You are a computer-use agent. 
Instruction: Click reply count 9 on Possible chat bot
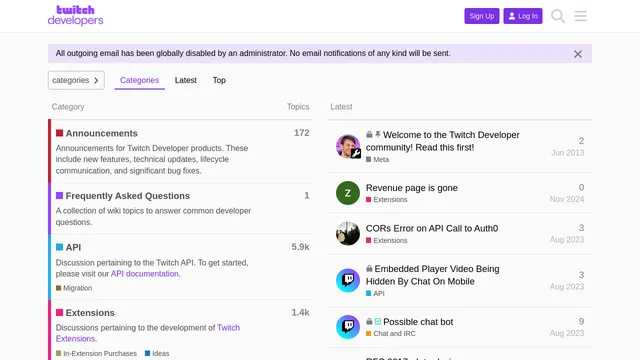coord(581,322)
